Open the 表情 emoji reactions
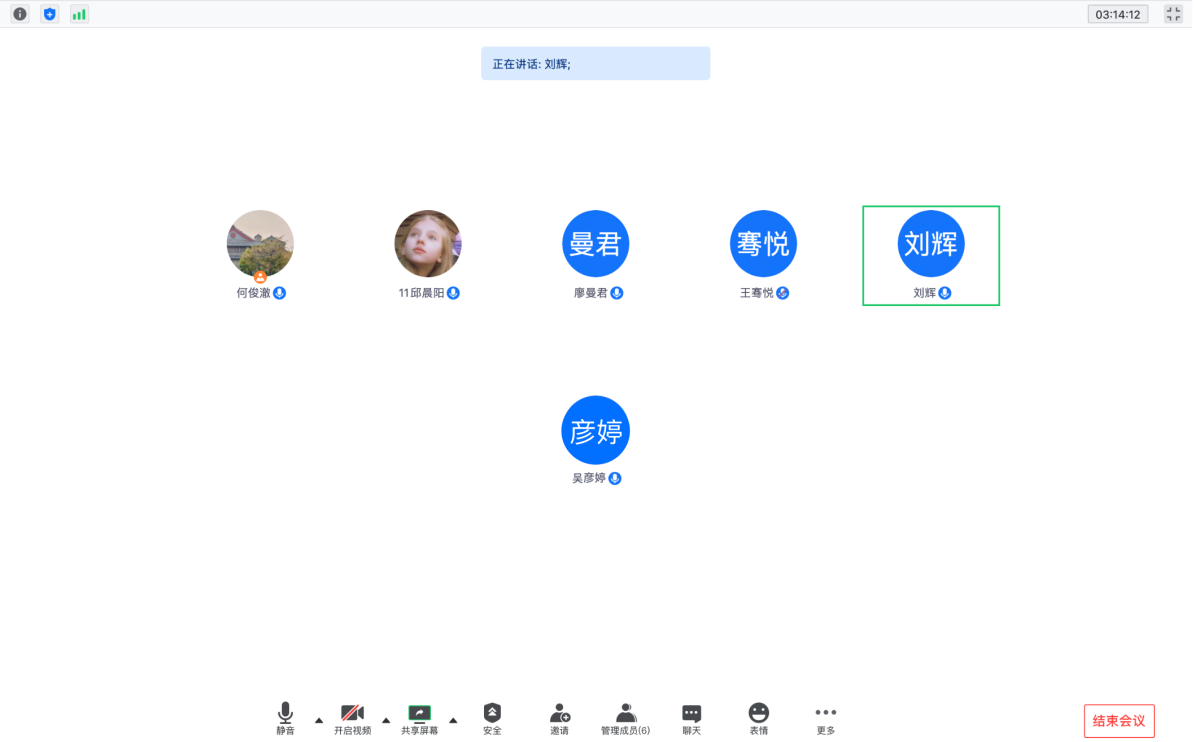The image size is (1195, 742). [759, 718]
